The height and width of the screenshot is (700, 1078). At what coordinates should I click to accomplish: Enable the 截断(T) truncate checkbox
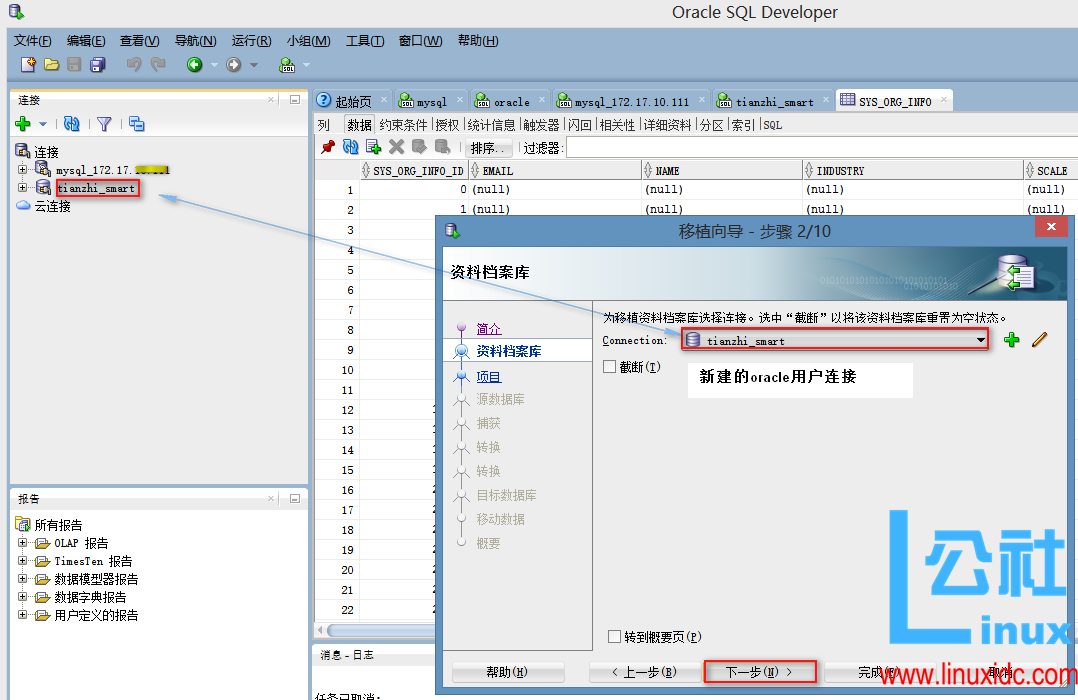[x=609, y=367]
